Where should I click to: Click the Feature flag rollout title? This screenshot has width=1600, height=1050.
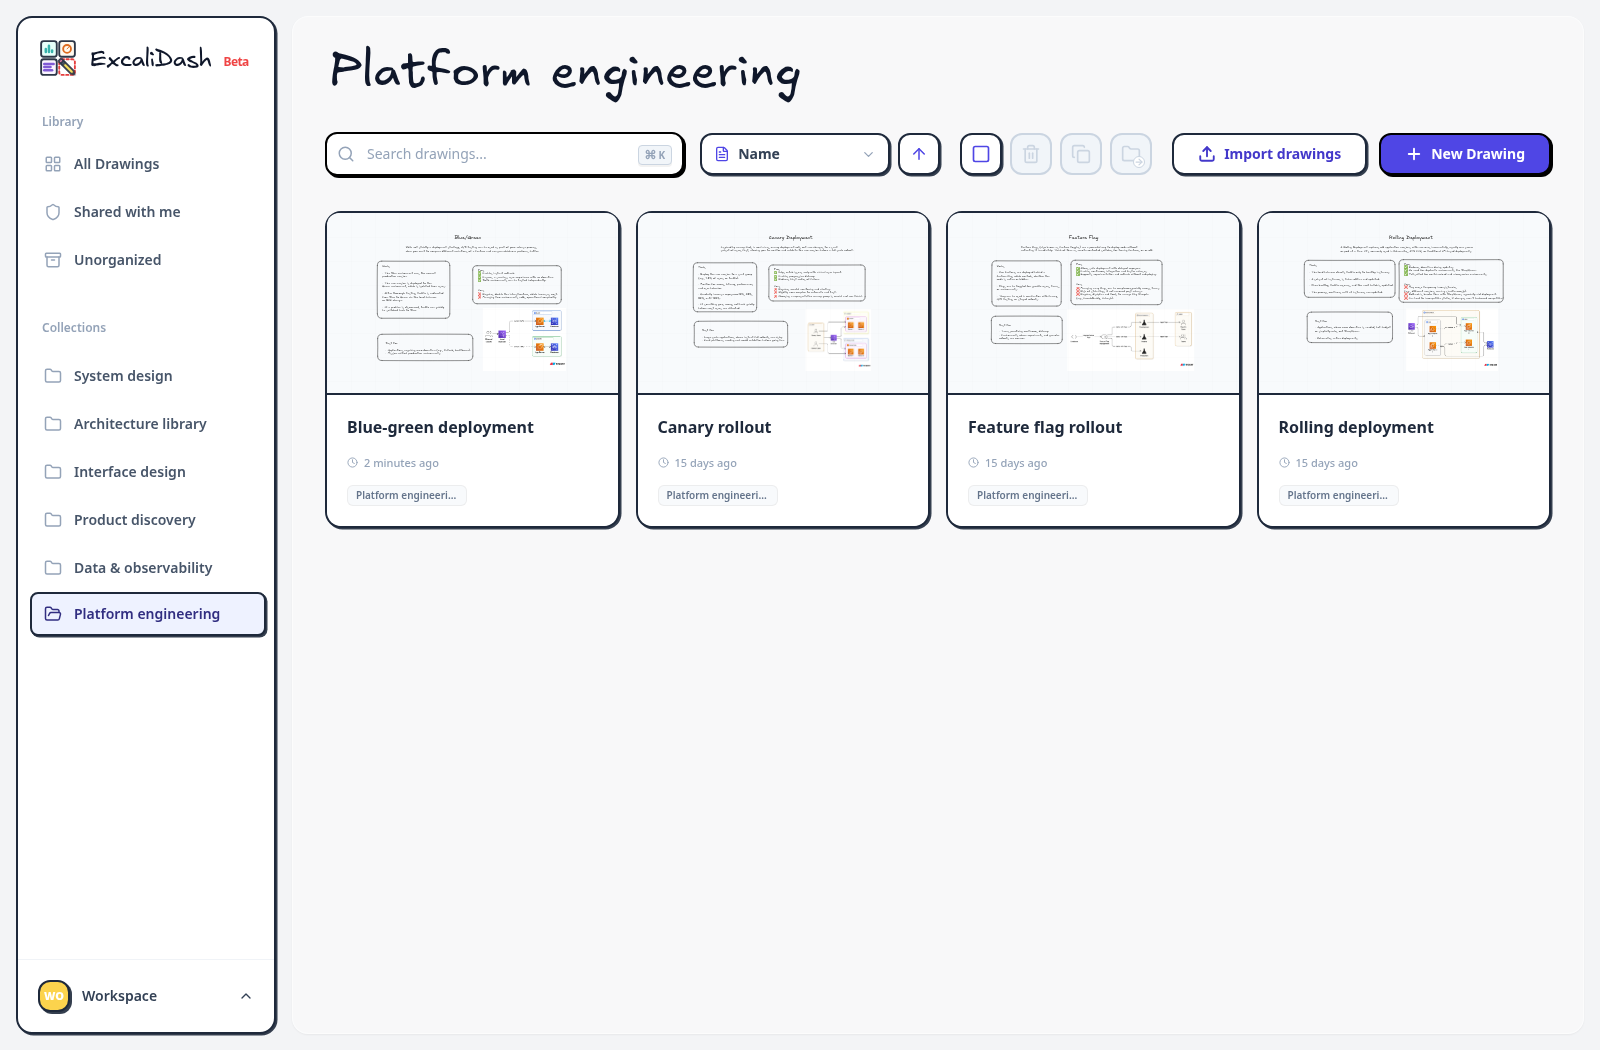(x=1045, y=427)
